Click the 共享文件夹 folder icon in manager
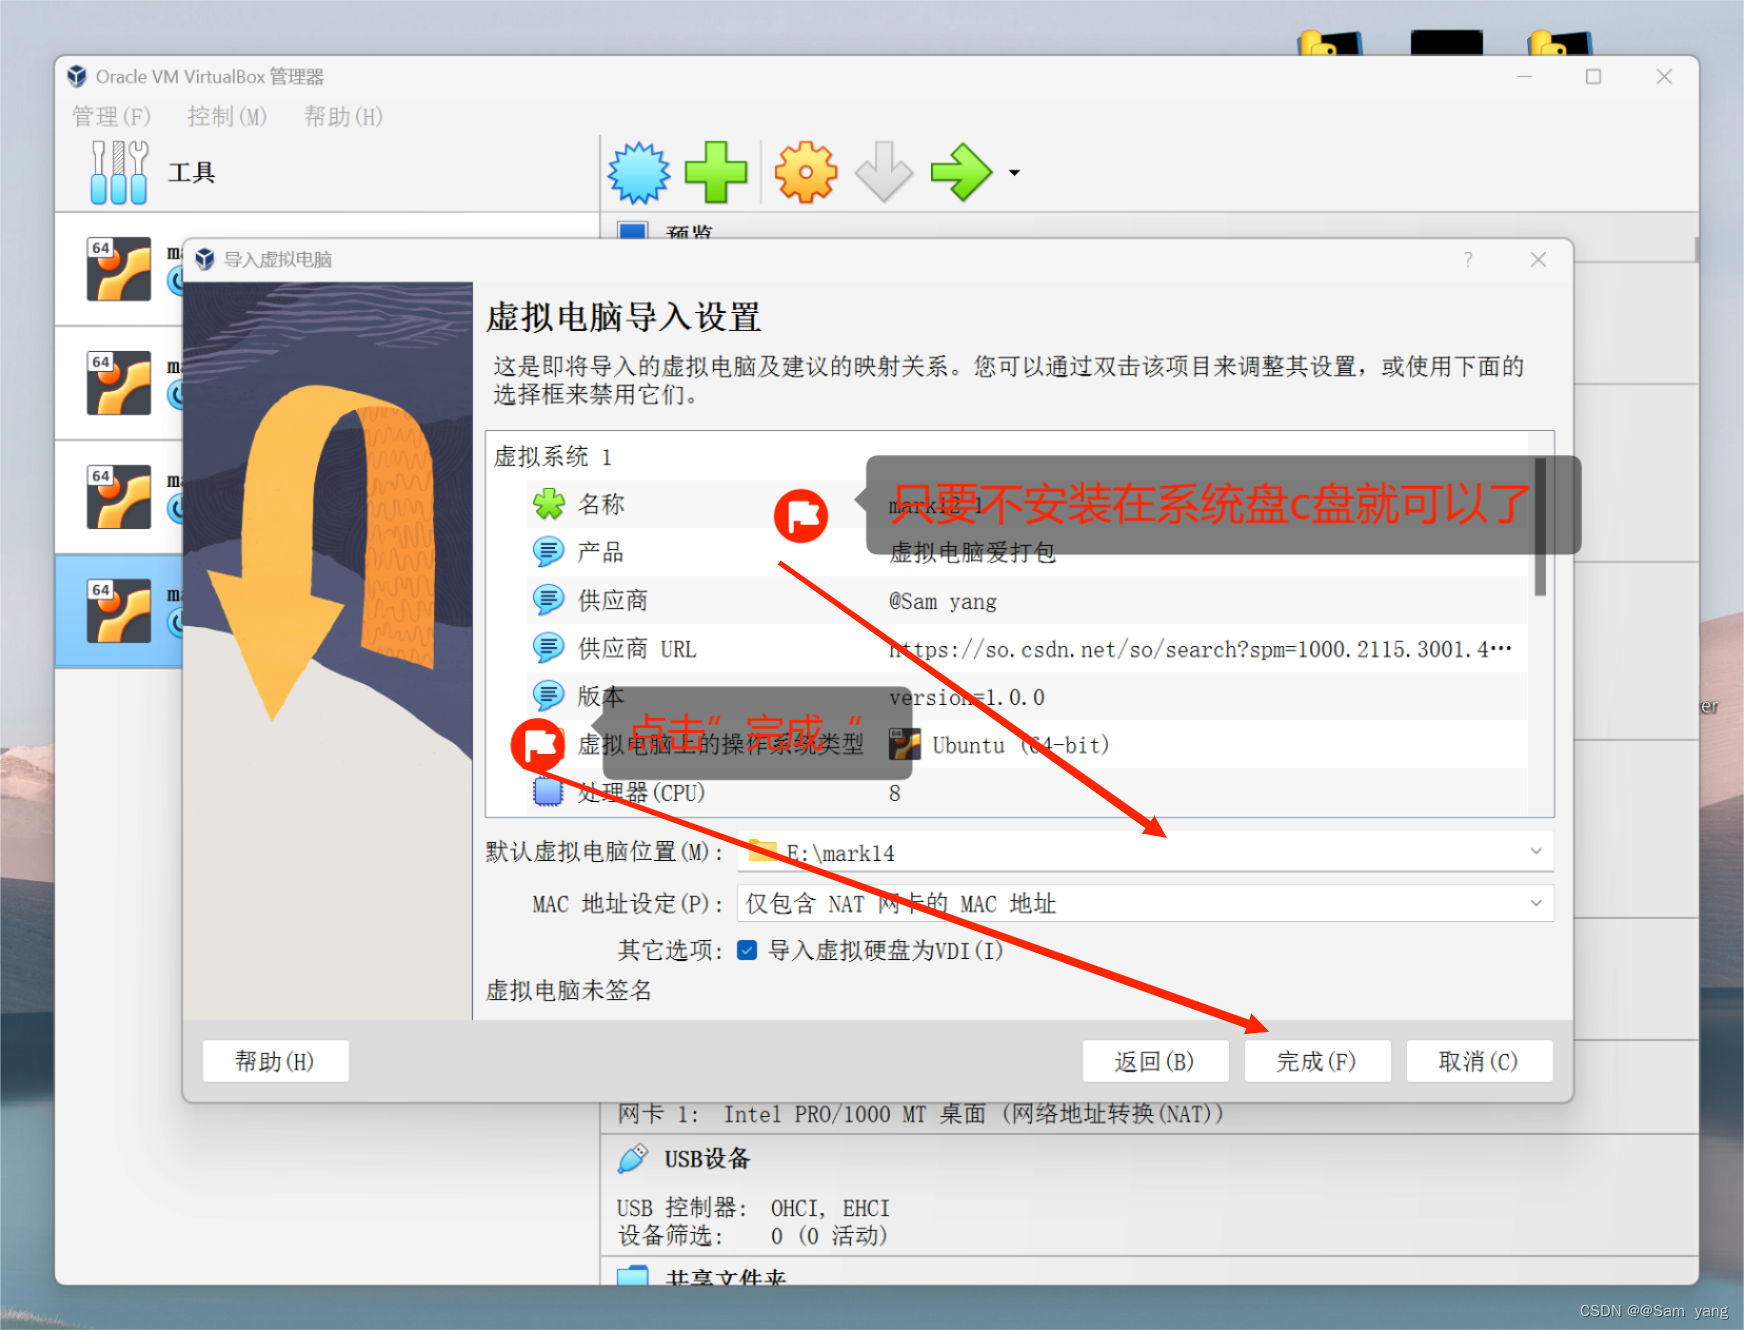Image resolution: width=1744 pixels, height=1330 pixels. click(x=633, y=1275)
